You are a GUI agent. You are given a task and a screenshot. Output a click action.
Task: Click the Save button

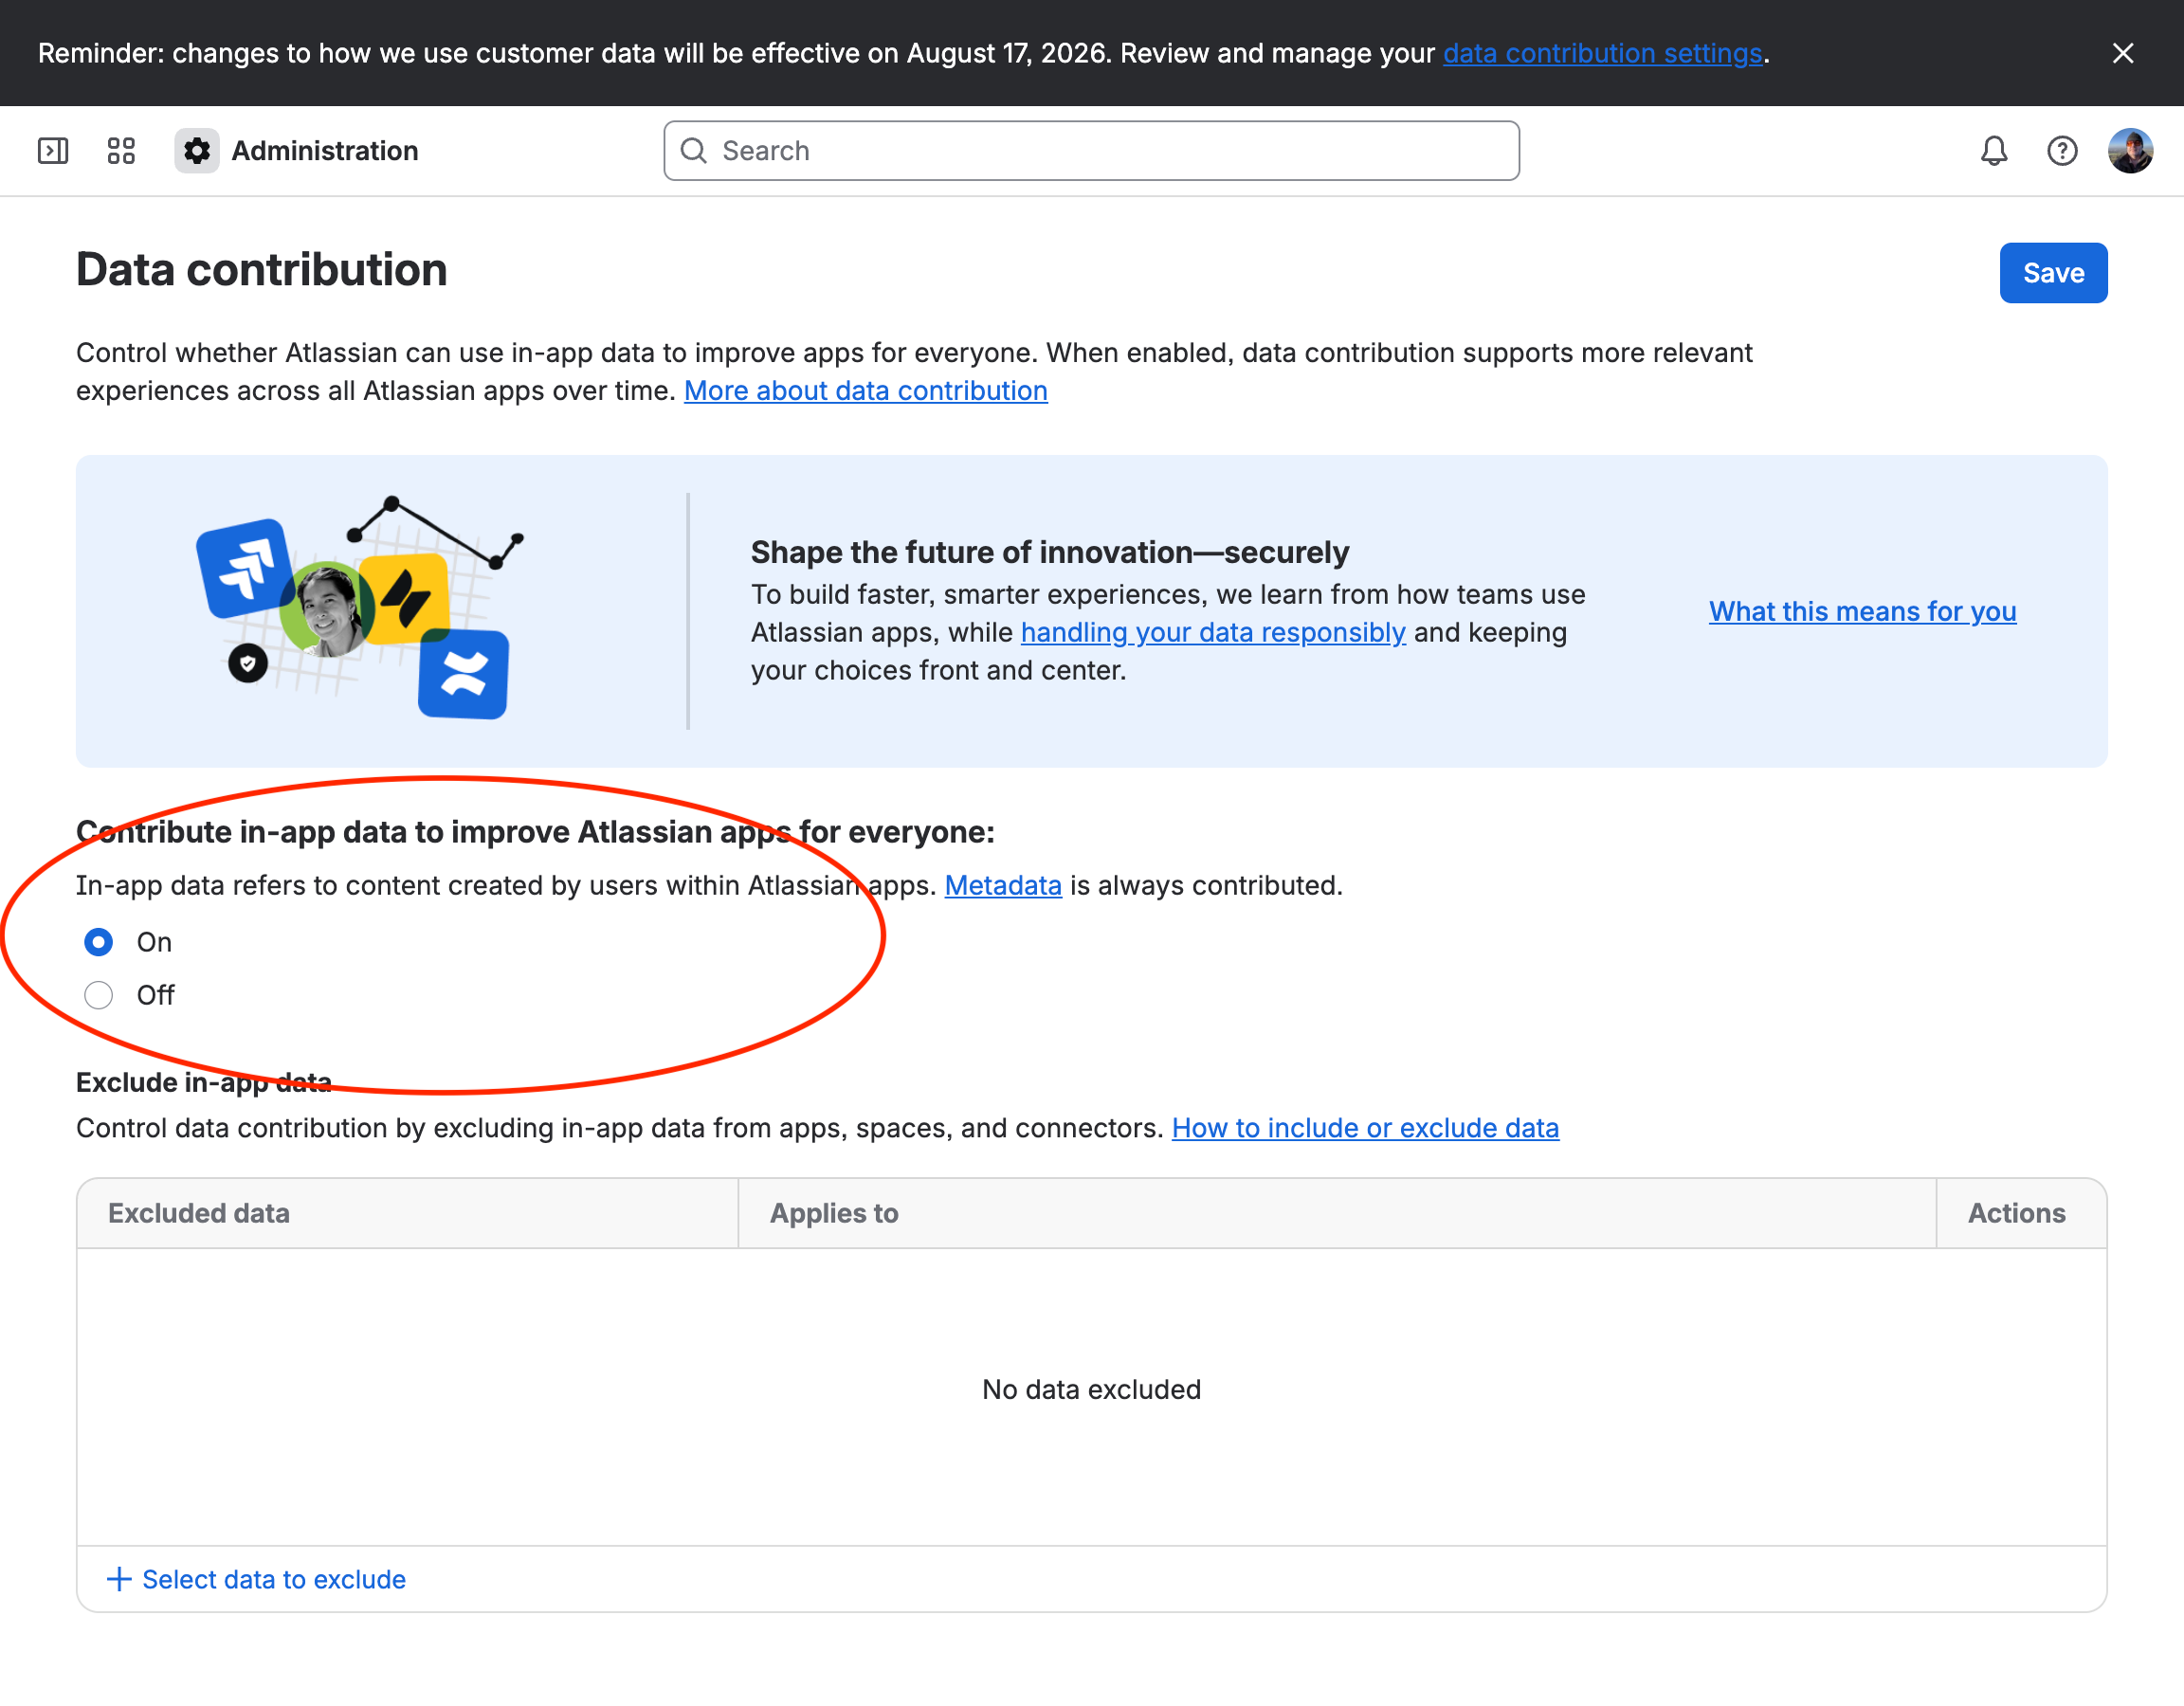(x=2053, y=273)
